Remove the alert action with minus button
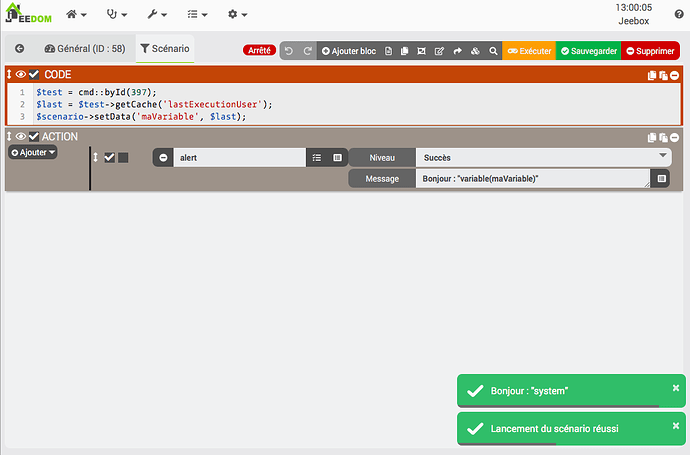The width and height of the screenshot is (690, 455). pyautogui.click(x=163, y=158)
